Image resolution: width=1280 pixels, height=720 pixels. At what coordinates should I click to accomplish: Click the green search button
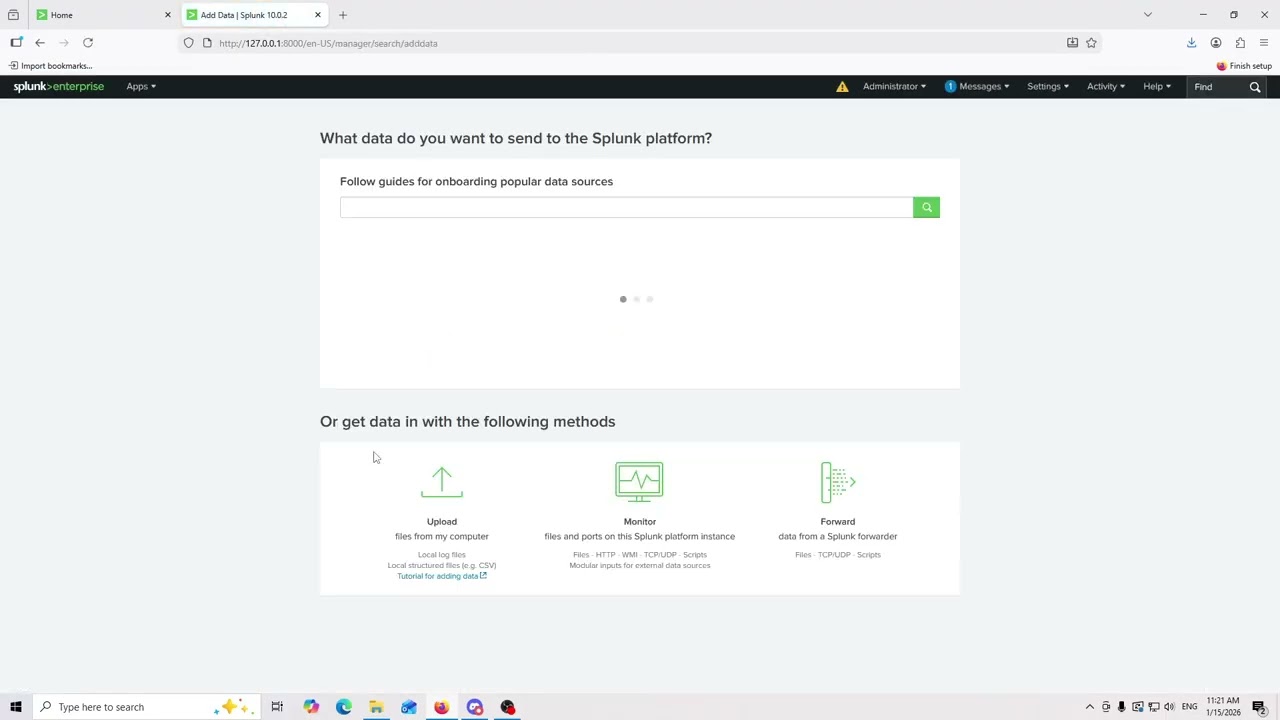click(x=926, y=207)
